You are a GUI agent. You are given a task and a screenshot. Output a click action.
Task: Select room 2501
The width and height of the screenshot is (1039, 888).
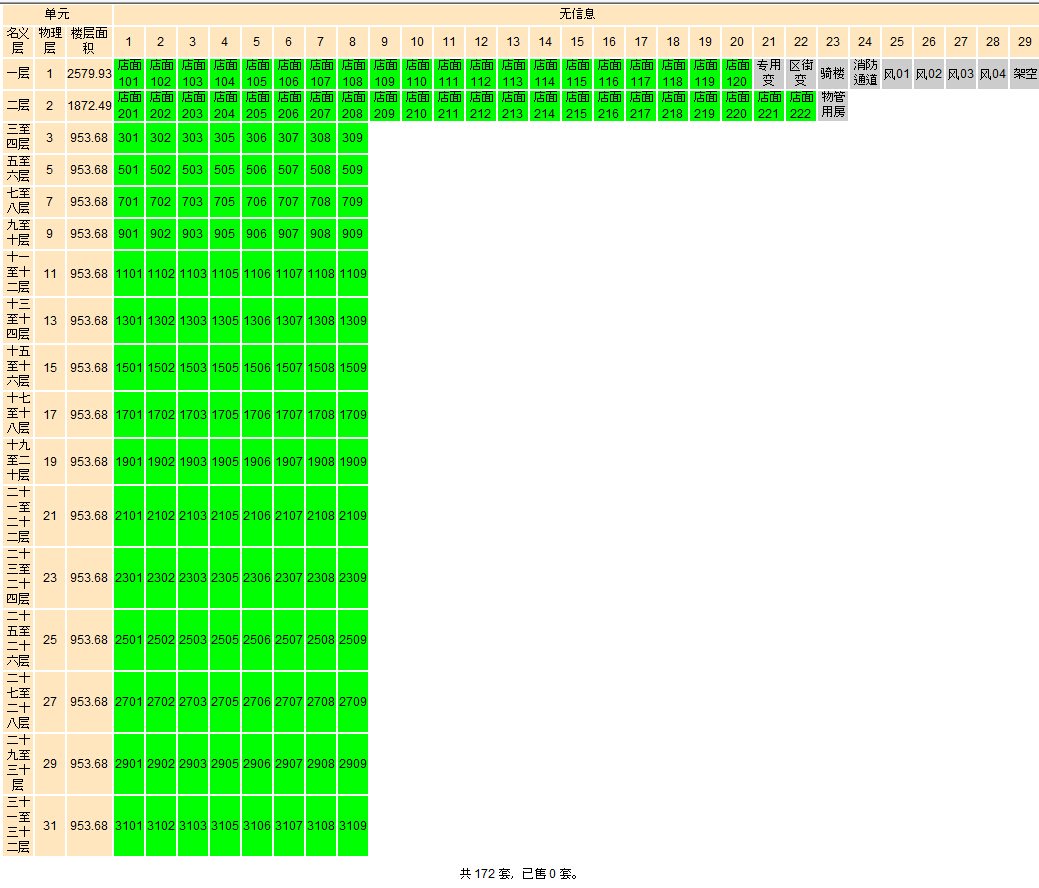pyautogui.click(x=129, y=639)
